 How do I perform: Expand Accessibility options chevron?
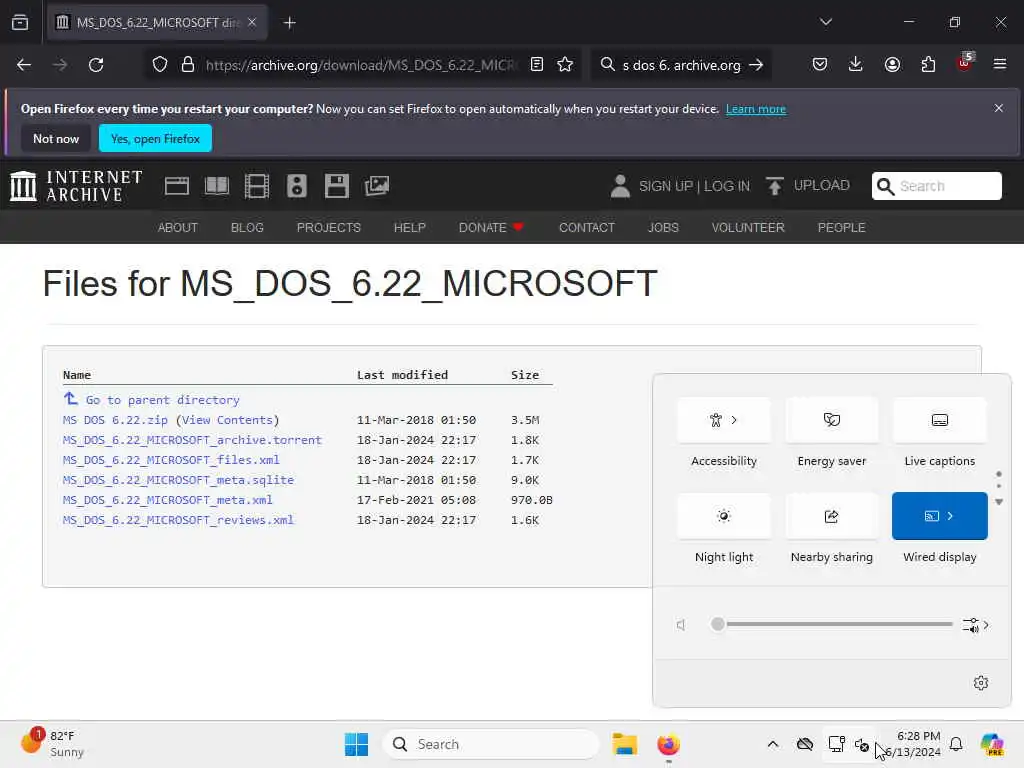734,420
